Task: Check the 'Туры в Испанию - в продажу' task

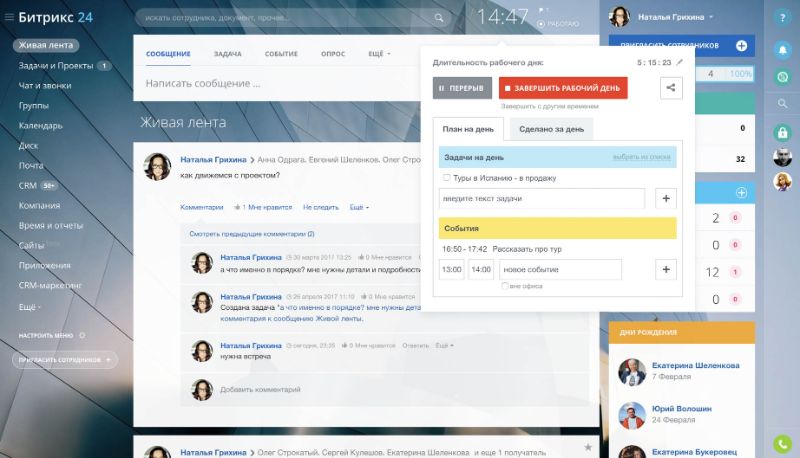Action: [x=446, y=178]
